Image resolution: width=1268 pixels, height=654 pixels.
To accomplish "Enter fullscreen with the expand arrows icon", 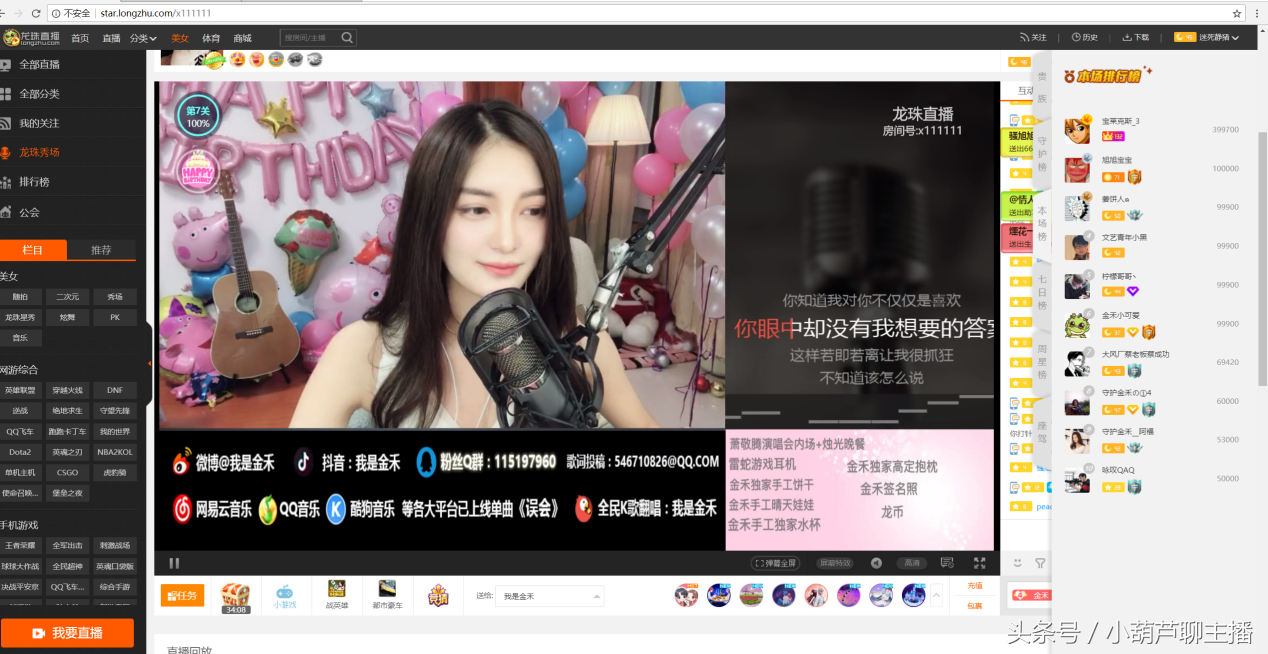I will point(980,563).
